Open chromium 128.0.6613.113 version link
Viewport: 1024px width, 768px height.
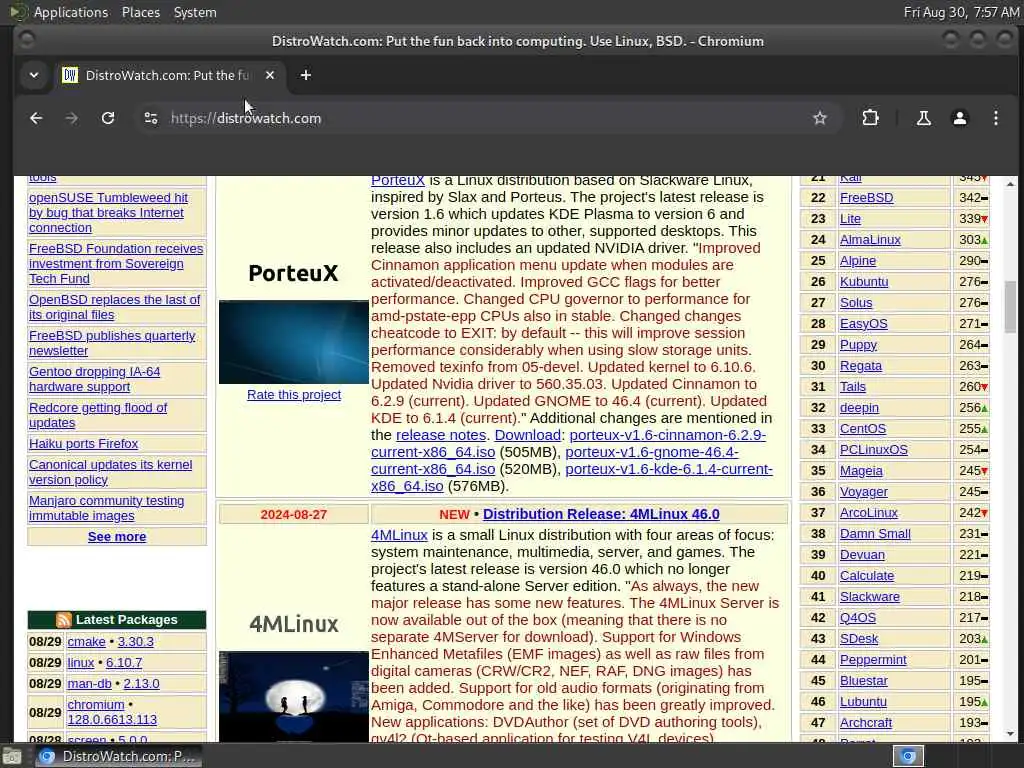(x=112, y=720)
